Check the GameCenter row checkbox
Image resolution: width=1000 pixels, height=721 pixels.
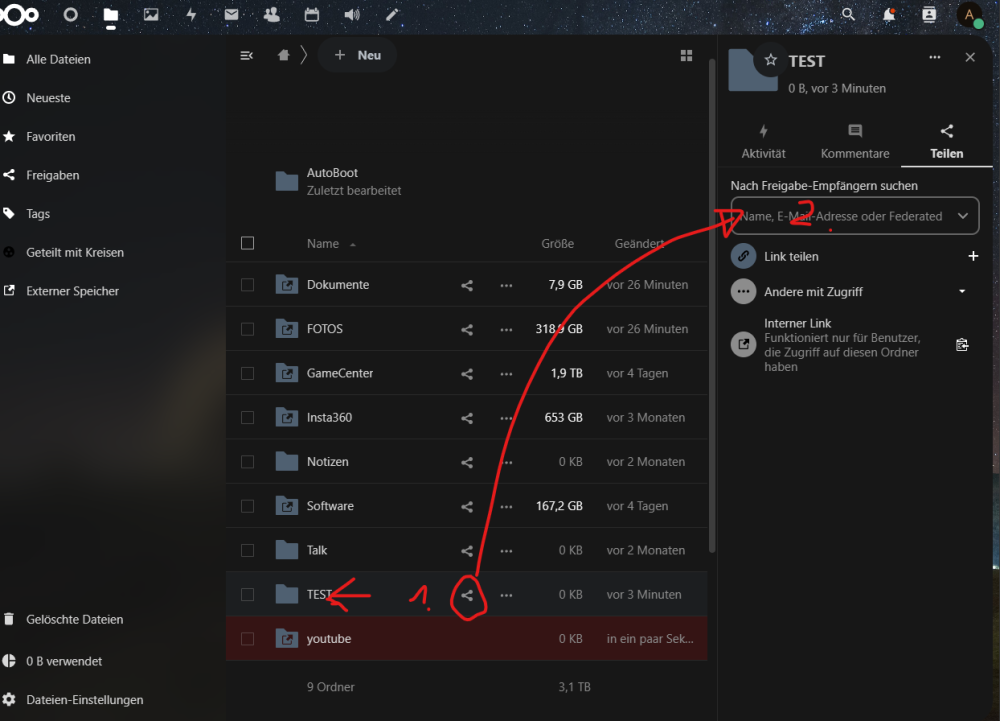point(247,374)
